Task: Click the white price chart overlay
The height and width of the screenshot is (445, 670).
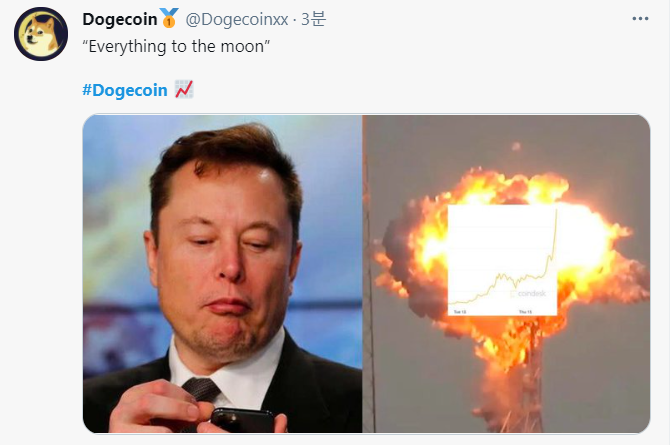Action: tap(502, 260)
